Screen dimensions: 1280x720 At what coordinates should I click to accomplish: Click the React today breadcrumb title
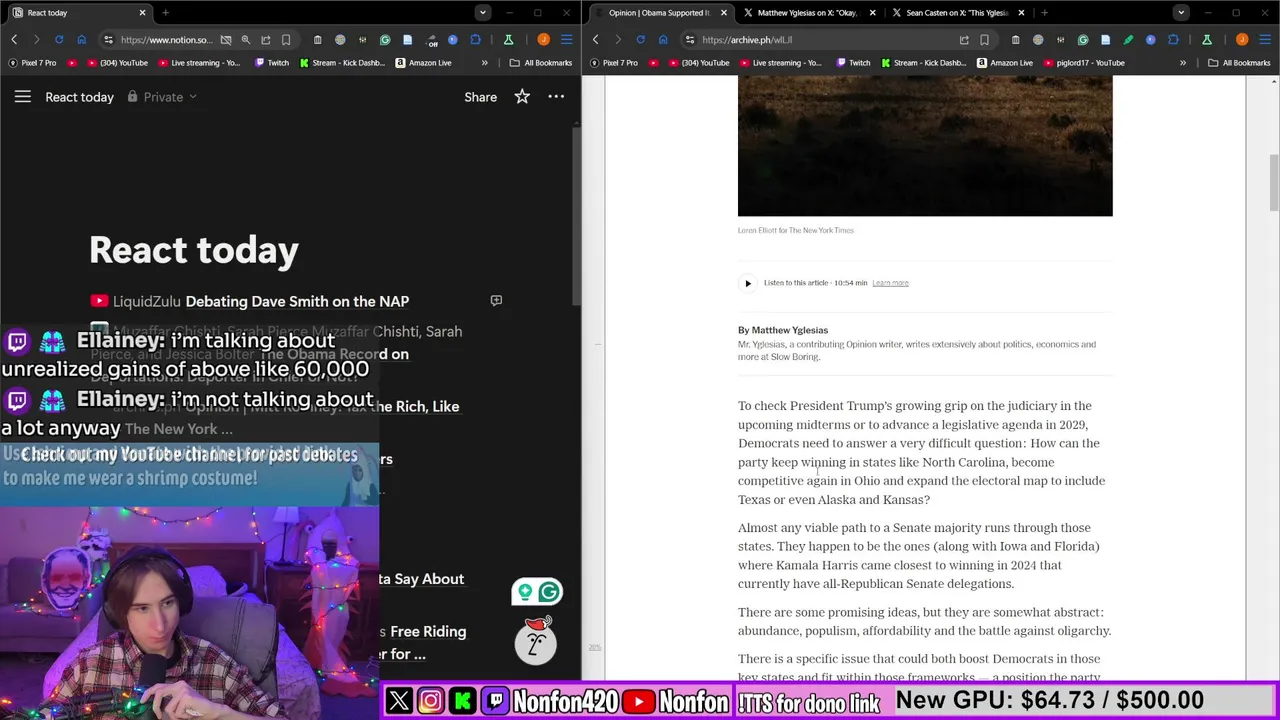point(79,97)
